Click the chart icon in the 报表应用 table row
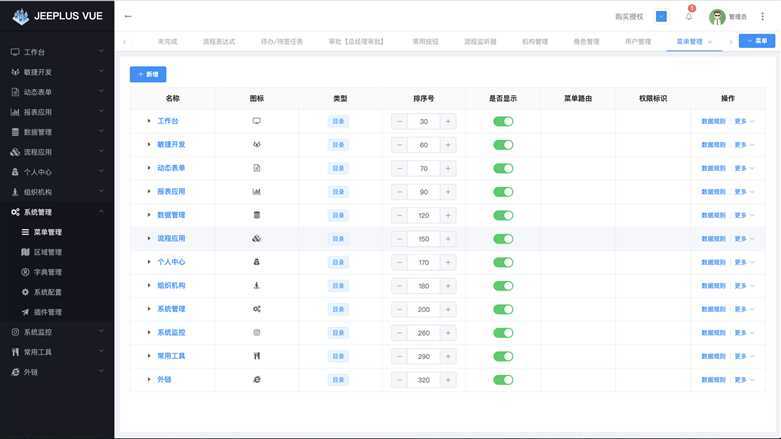This screenshot has height=439, width=781. click(257, 191)
